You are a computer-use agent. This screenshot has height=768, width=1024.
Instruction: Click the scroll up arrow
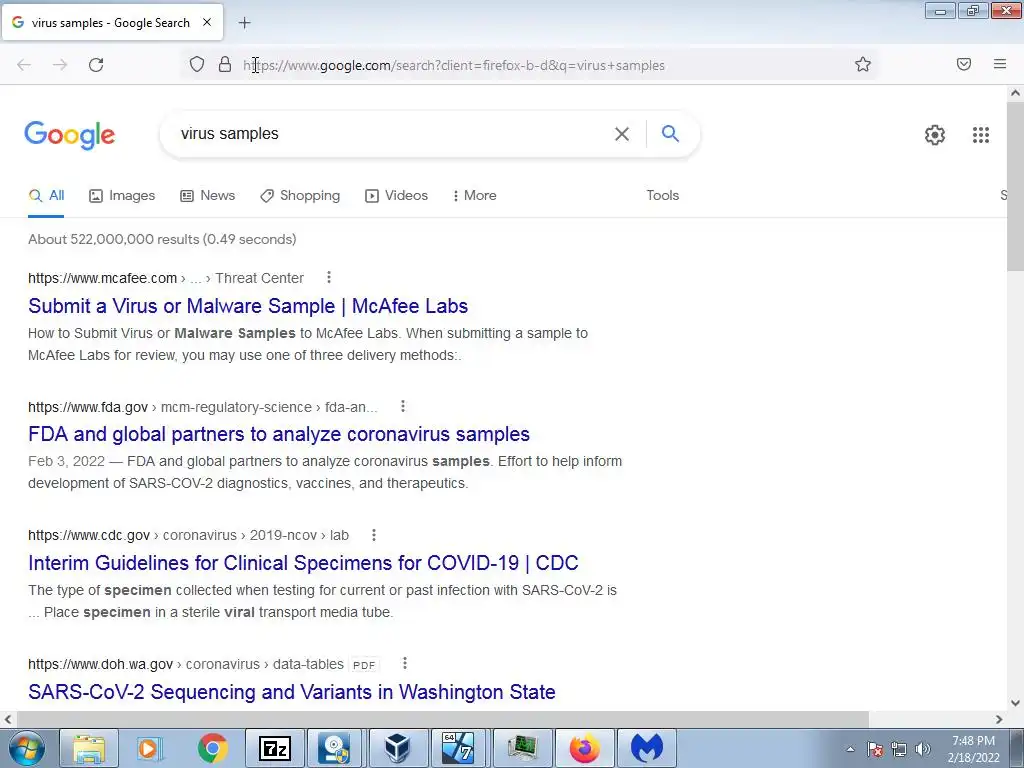tap(1015, 93)
